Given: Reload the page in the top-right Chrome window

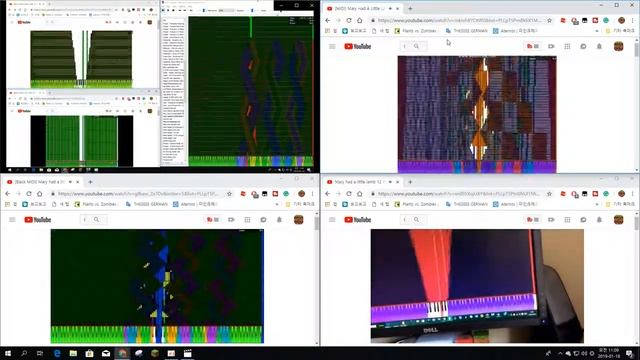Looking at the screenshot, I should tap(349, 20).
